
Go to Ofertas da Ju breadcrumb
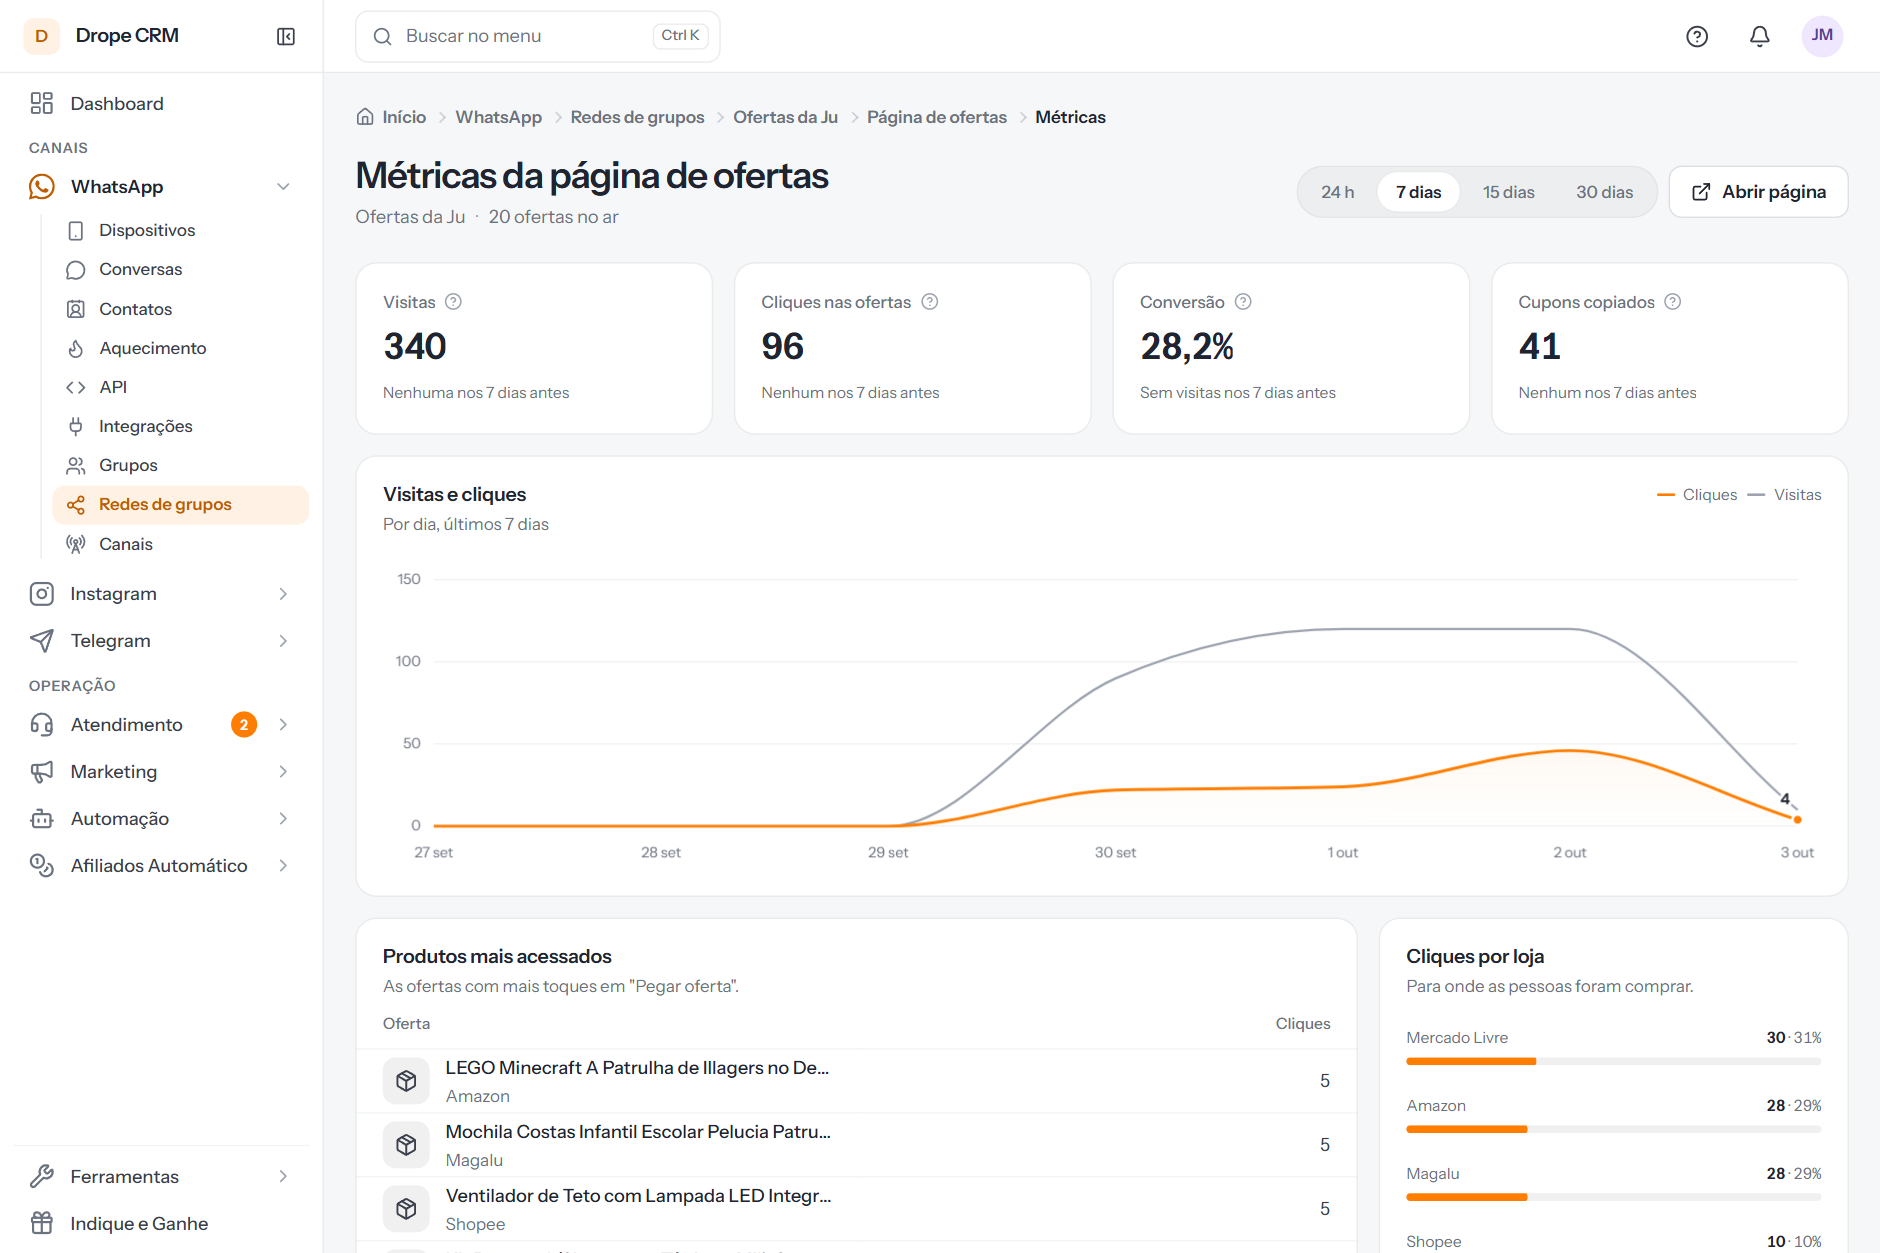click(785, 117)
